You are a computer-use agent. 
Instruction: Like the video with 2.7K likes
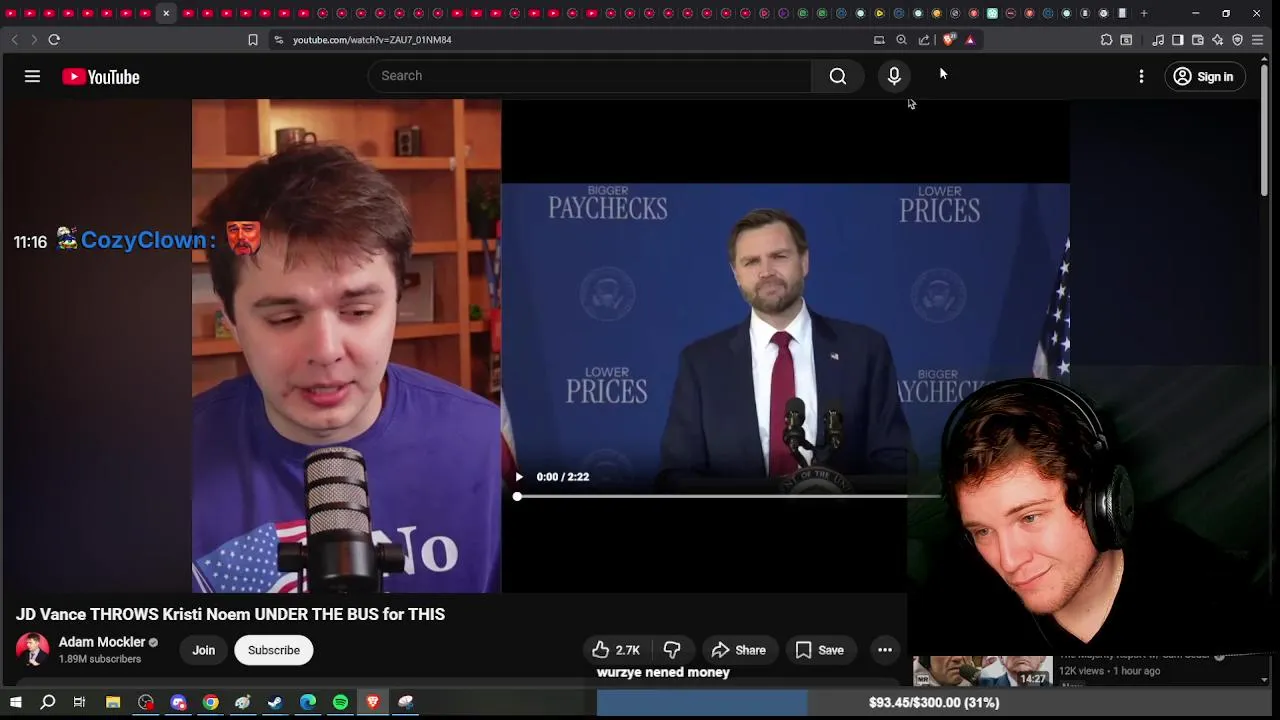pos(616,650)
